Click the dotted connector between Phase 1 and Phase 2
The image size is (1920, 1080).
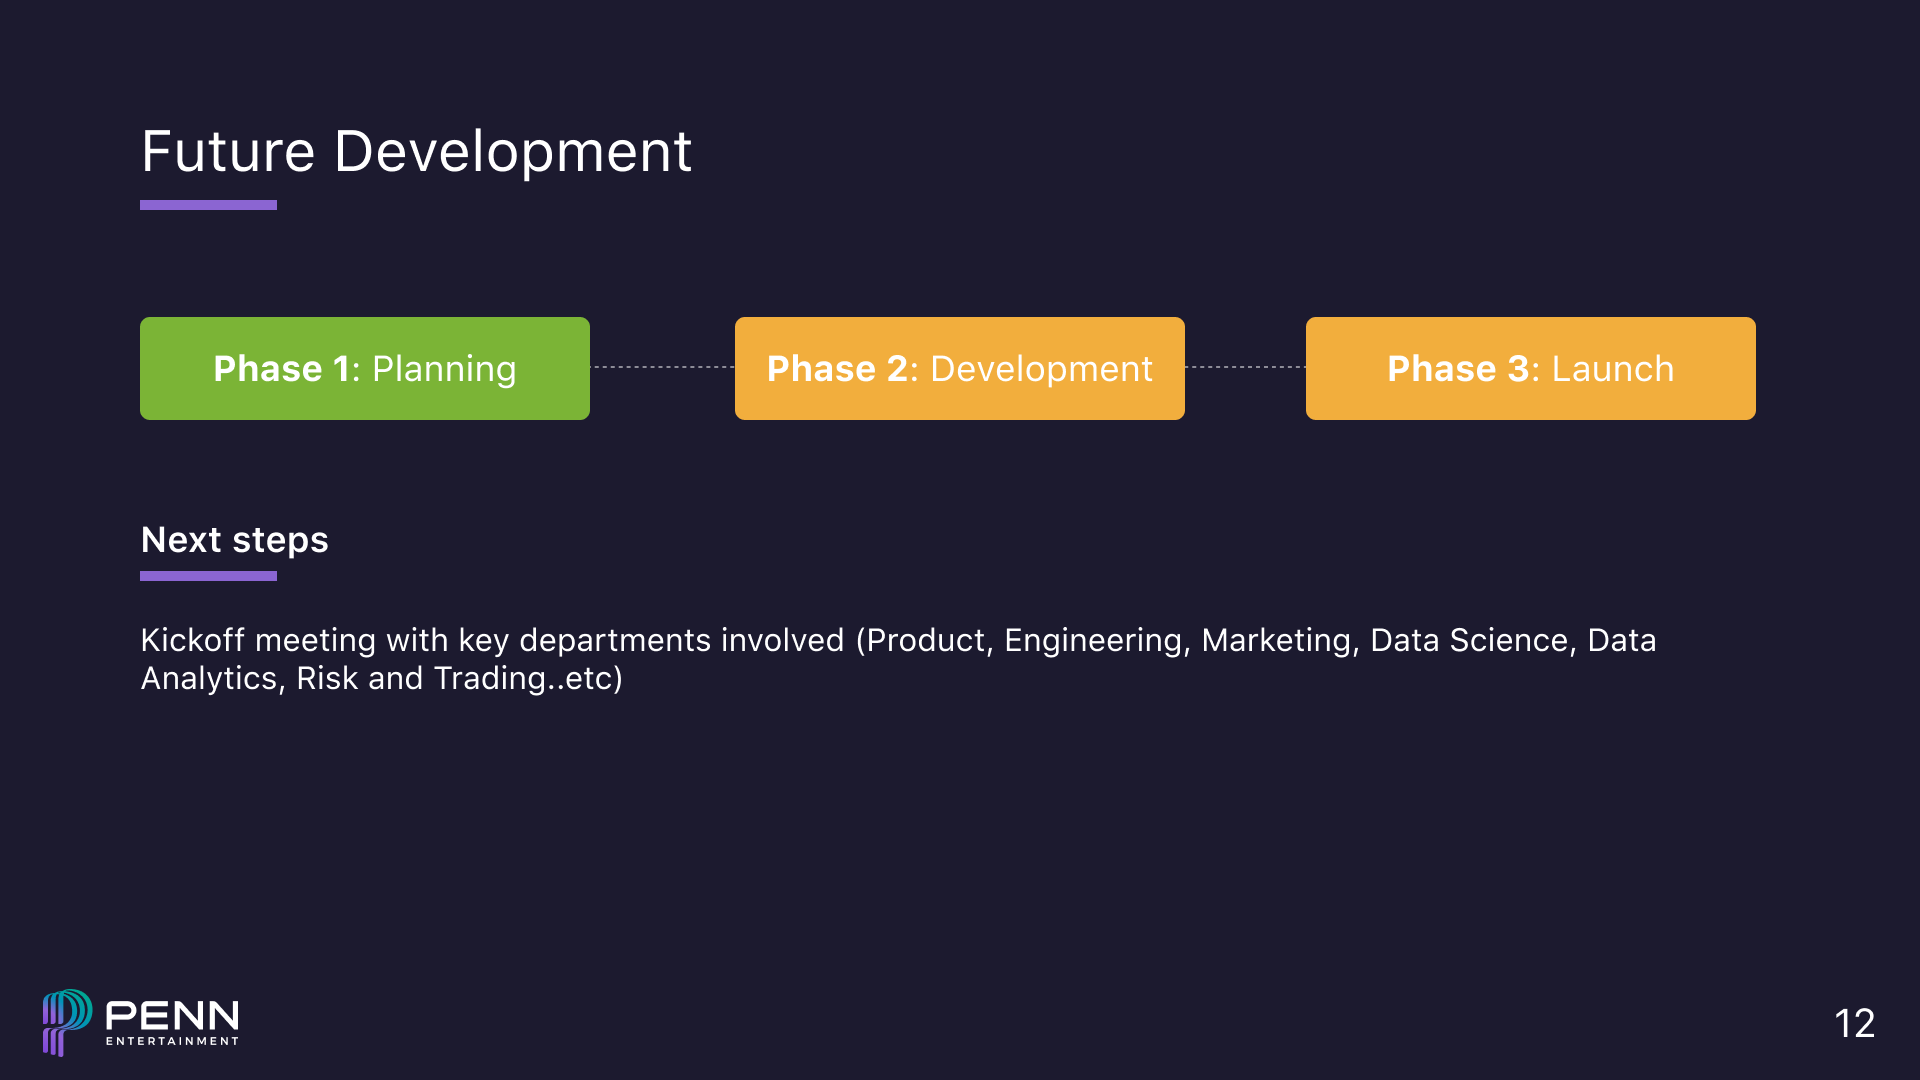[662, 366]
